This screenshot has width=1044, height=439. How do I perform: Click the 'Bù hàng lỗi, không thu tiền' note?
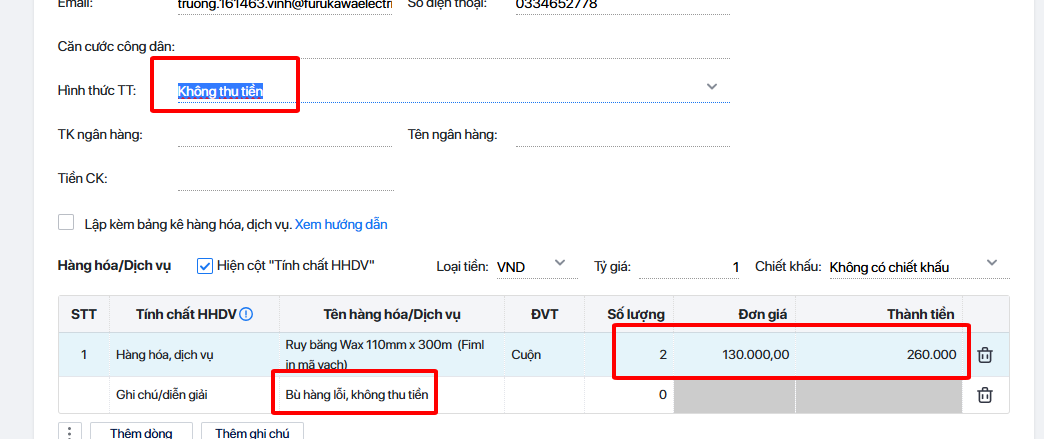(x=356, y=395)
